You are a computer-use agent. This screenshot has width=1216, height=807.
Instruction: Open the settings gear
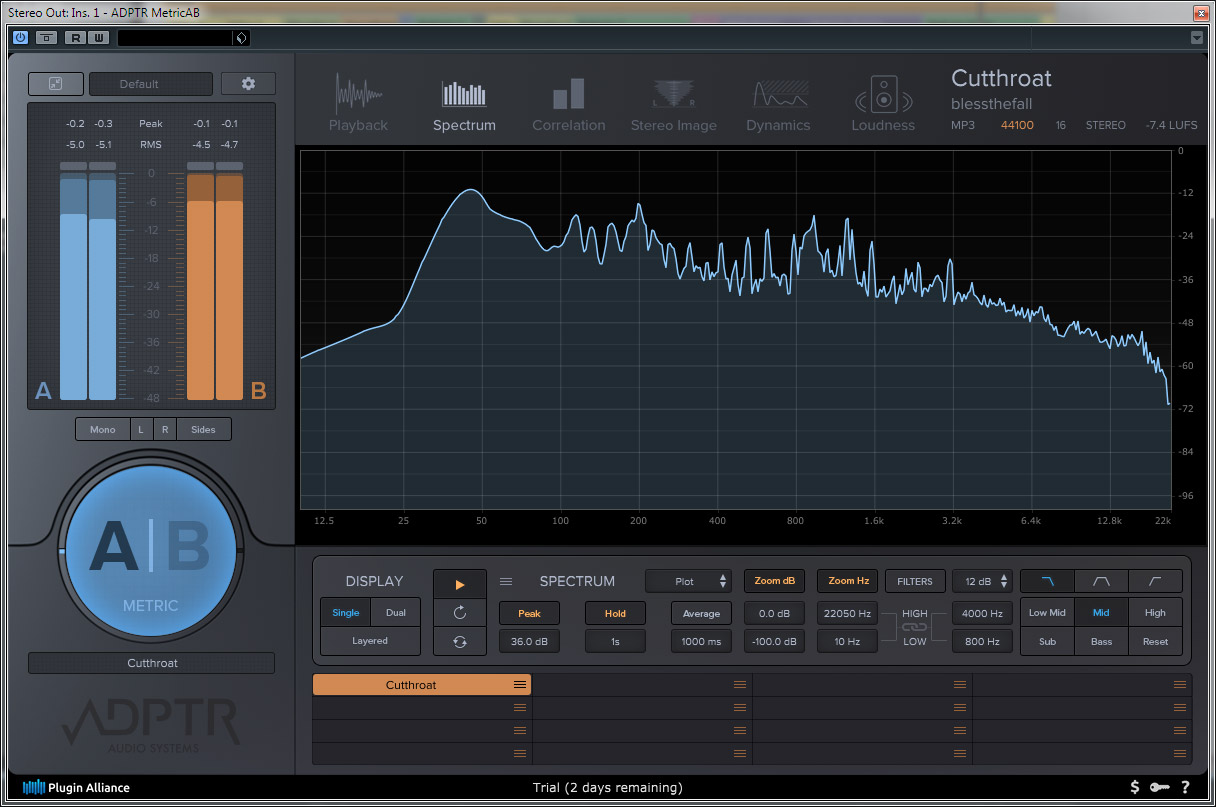pos(248,84)
